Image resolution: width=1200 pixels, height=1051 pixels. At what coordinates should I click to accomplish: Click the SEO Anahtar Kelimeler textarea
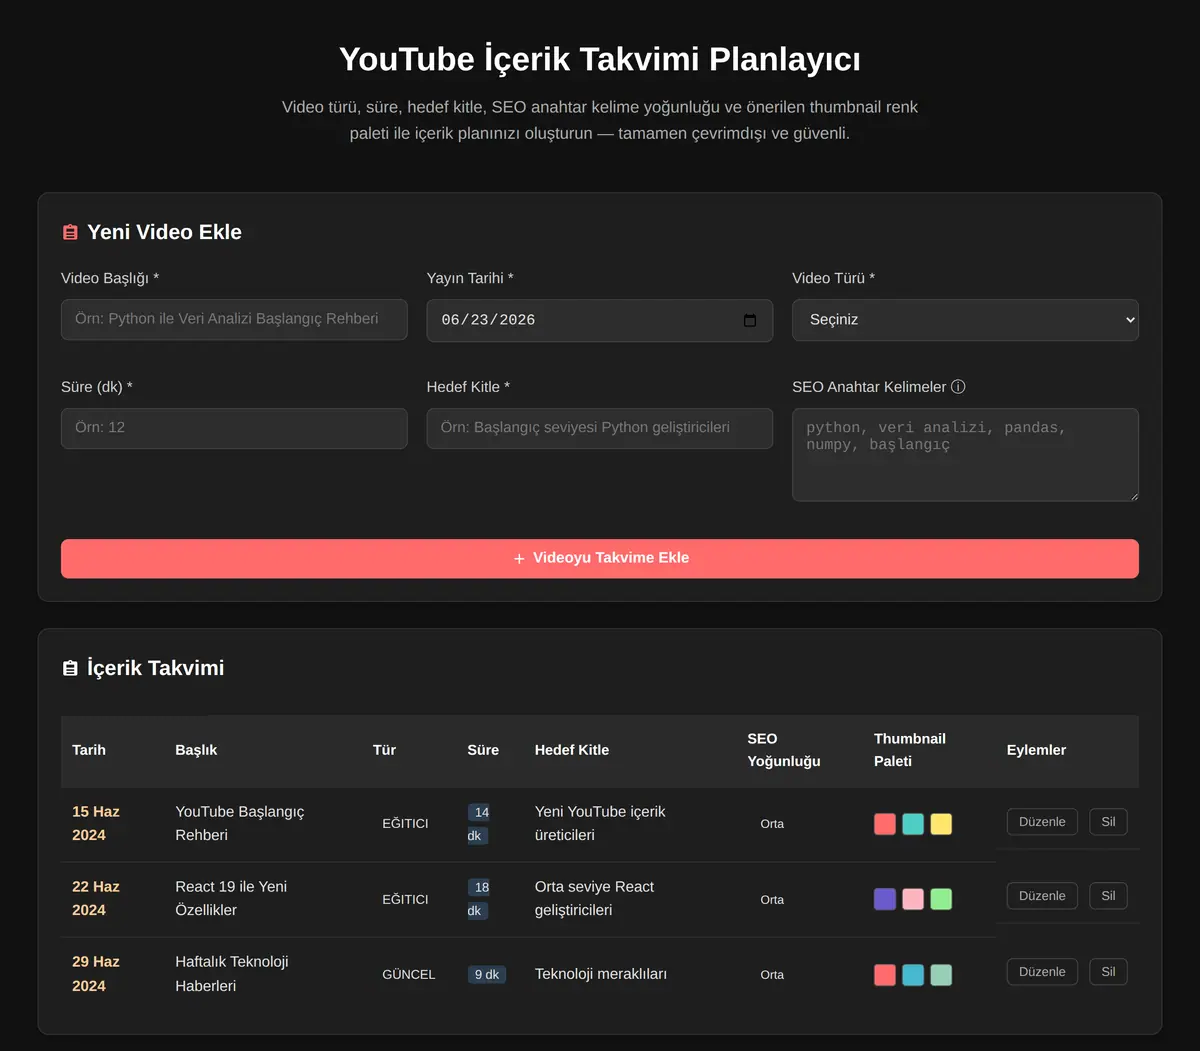(965, 454)
